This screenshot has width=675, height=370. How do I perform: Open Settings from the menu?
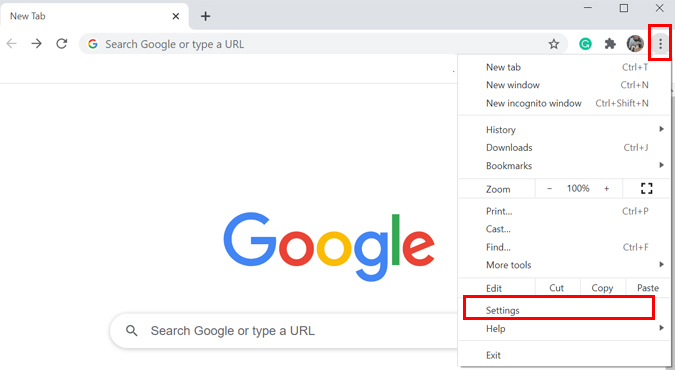point(564,311)
